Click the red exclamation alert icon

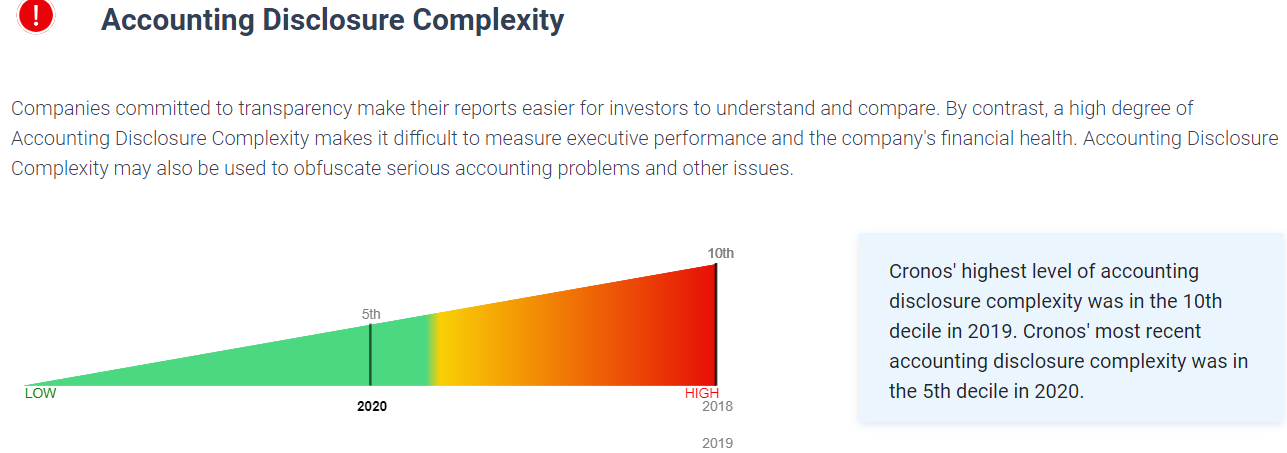pos(36,15)
